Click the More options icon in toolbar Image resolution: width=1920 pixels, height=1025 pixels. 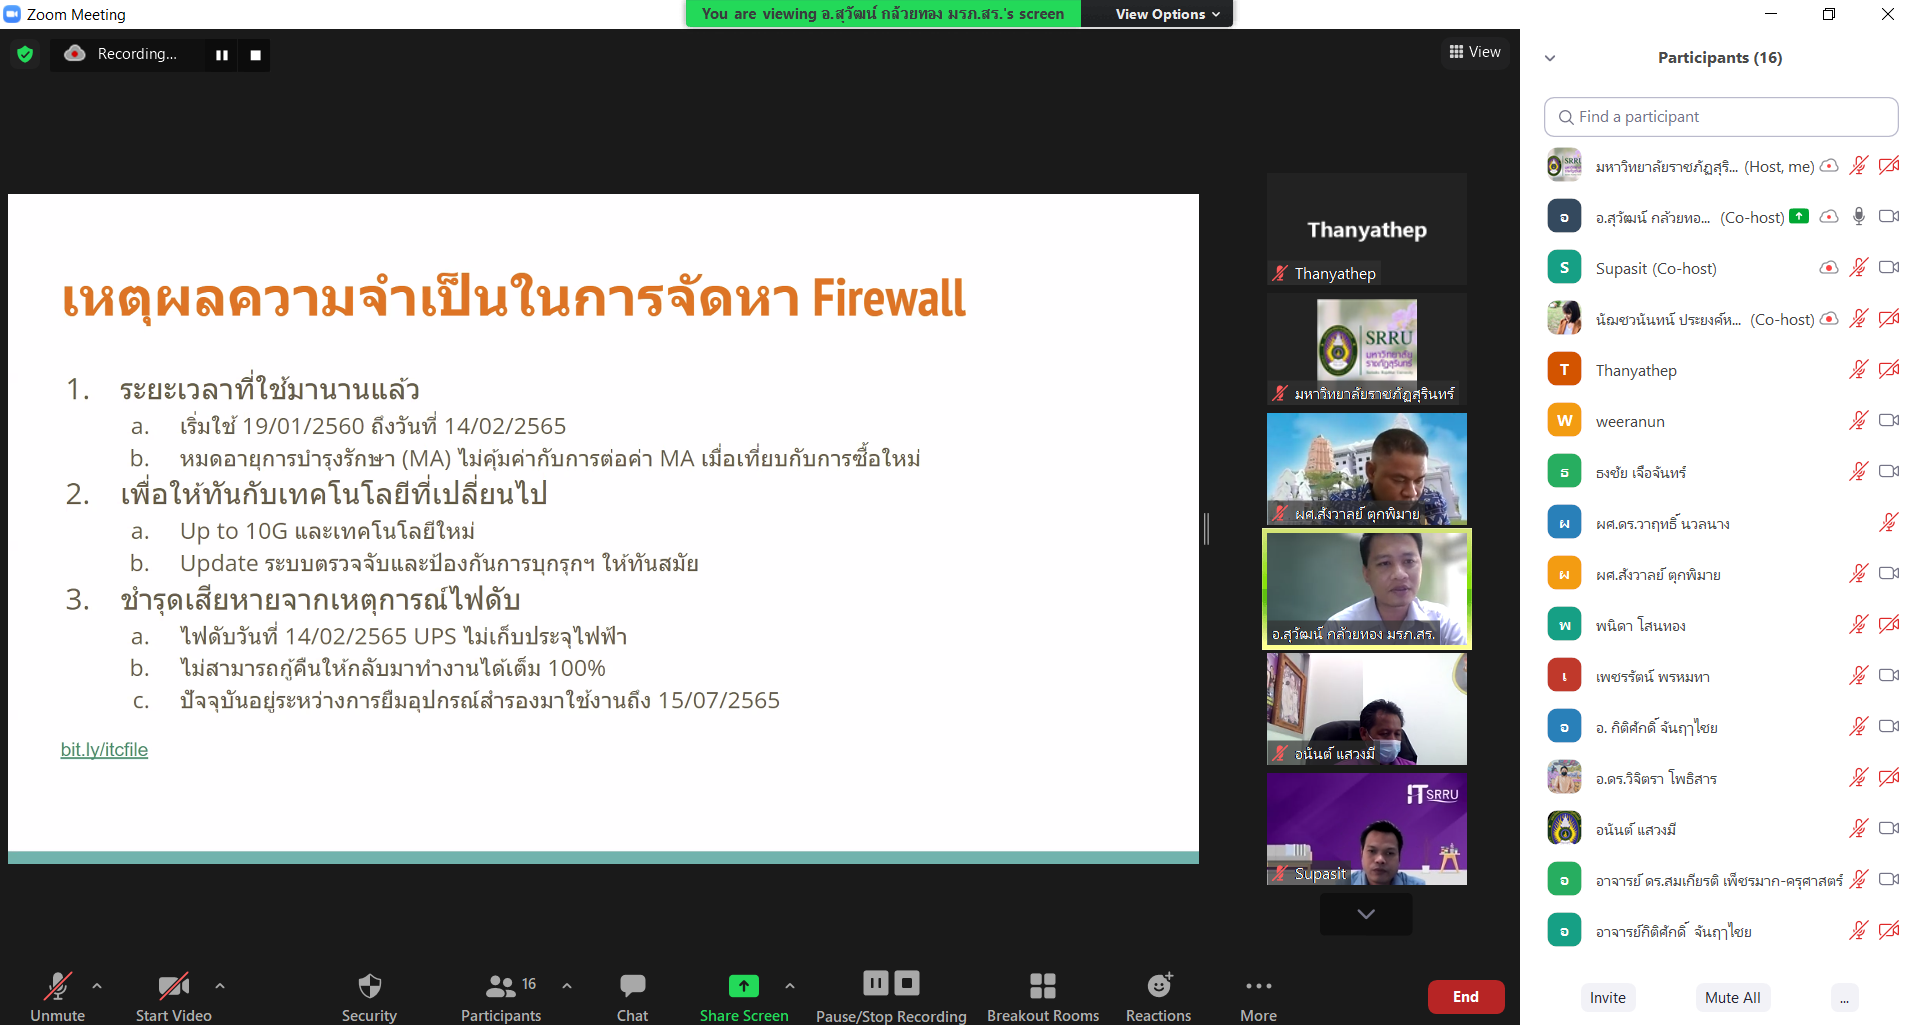tap(1258, 986)
